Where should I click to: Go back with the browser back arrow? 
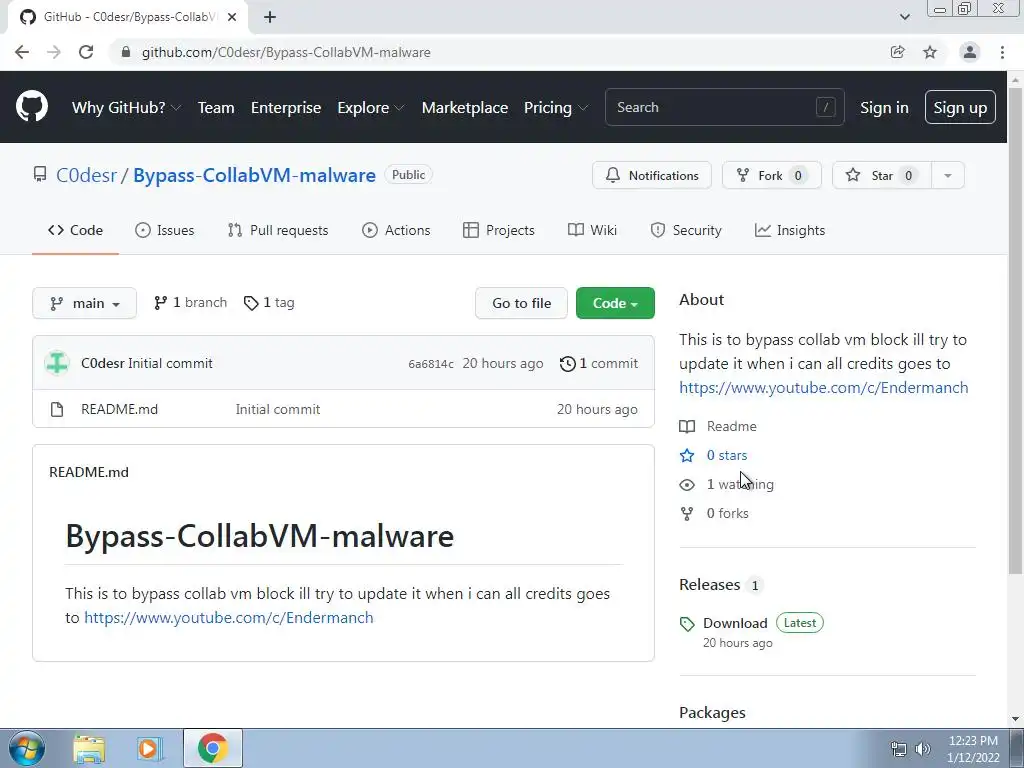22,52
